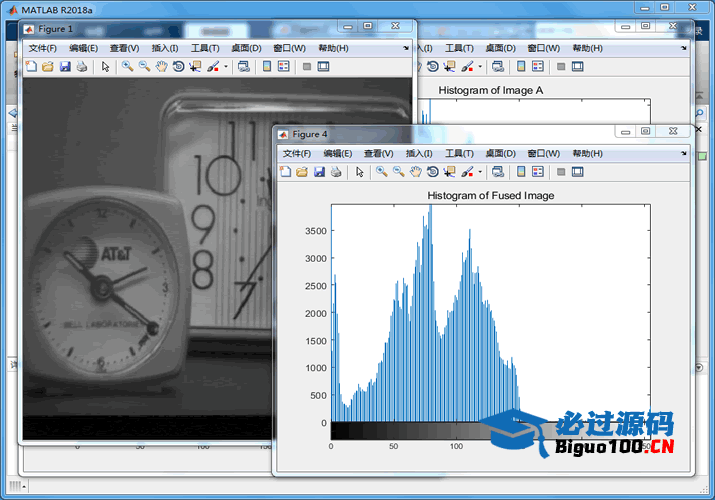This screenshot has width=715, height=500.
Task: Open 工具(T) menu in Figure 4
Action: tap(459, 154)
